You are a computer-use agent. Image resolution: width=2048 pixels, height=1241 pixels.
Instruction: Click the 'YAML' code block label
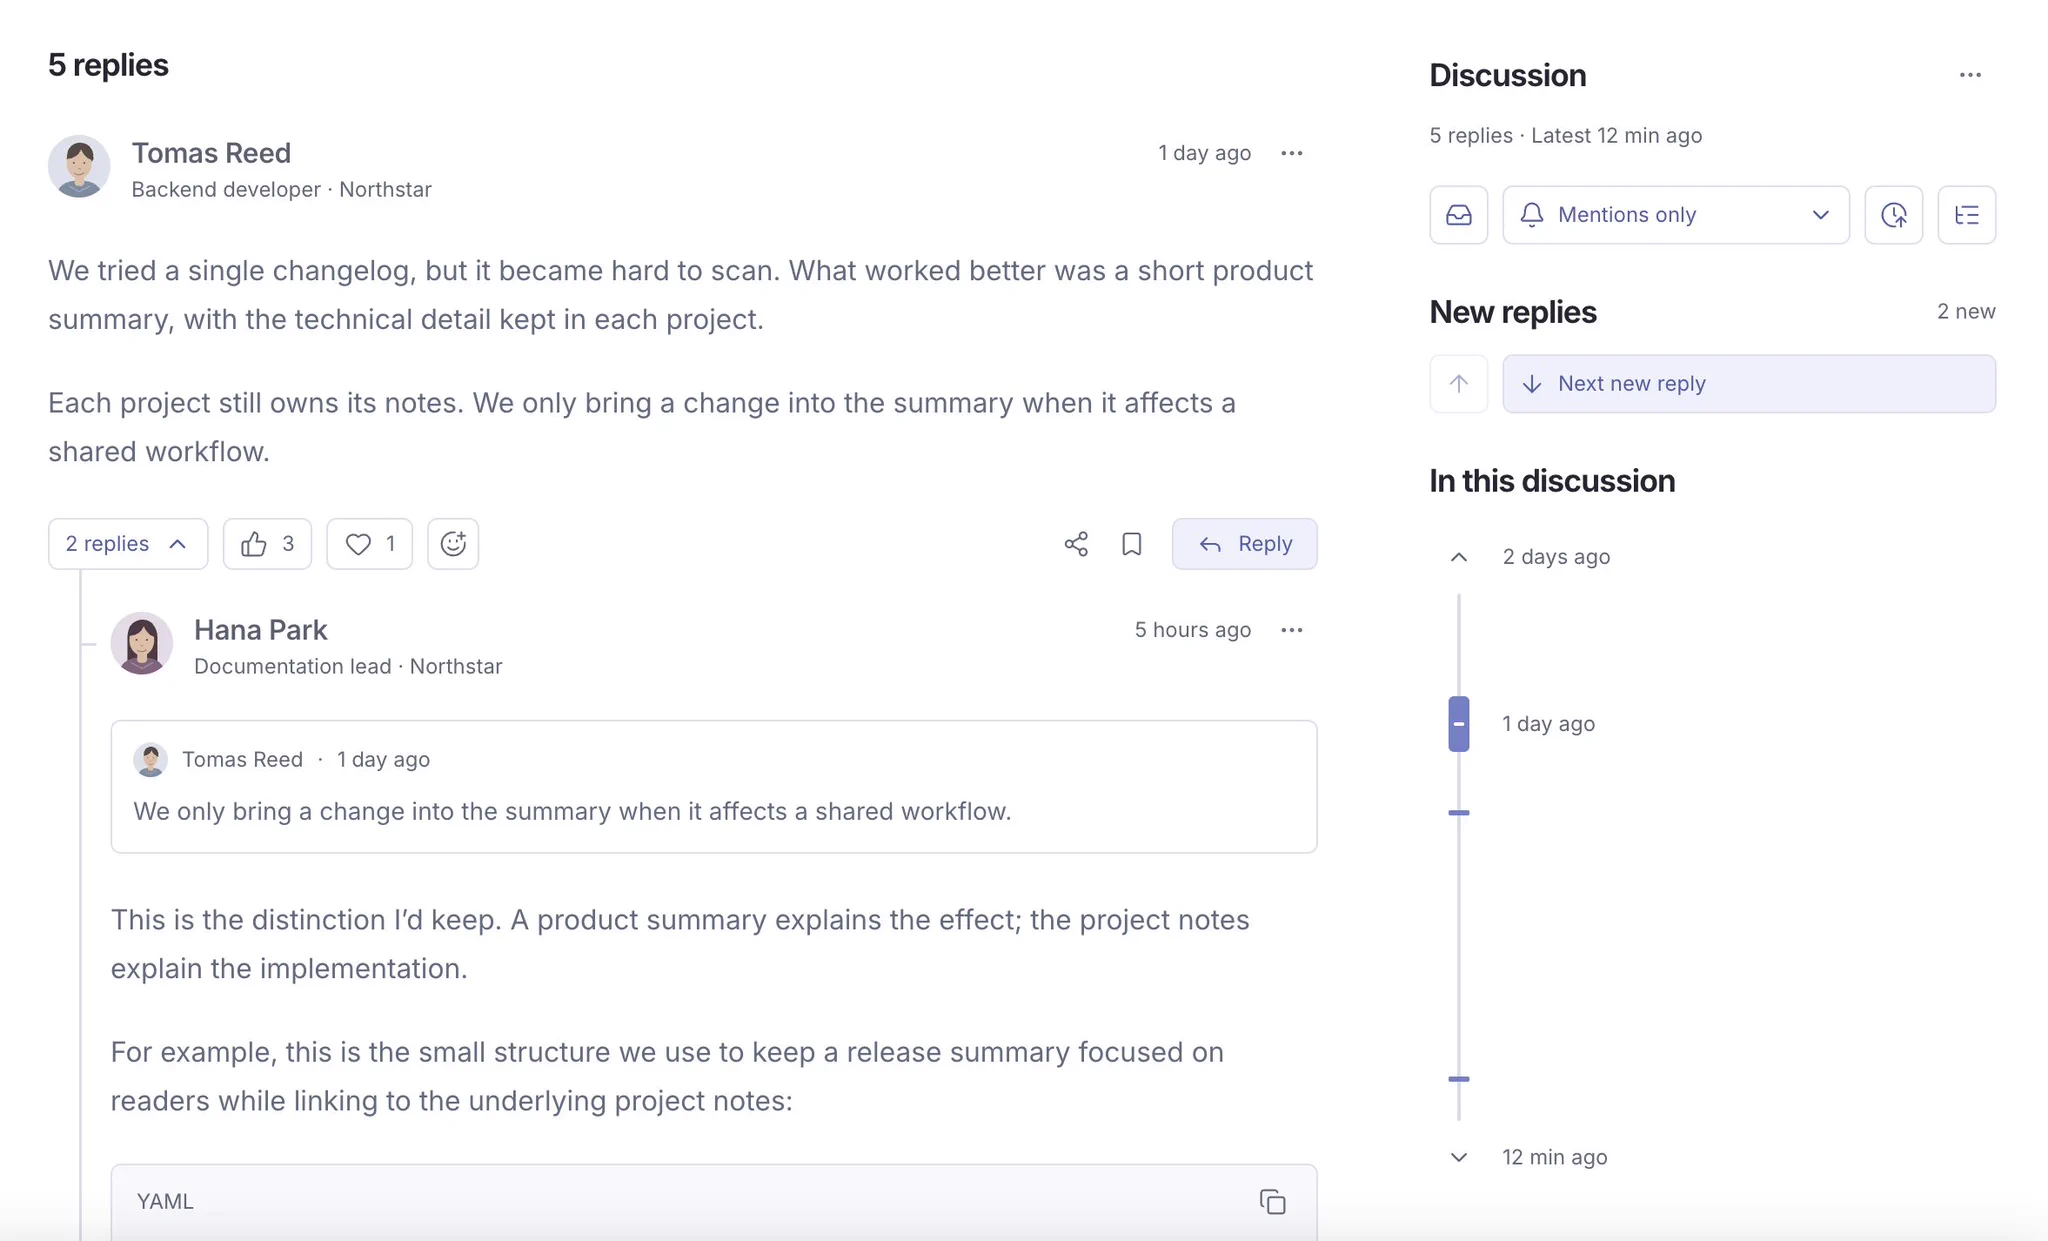pyautogui.click(x=165, y=1201)
